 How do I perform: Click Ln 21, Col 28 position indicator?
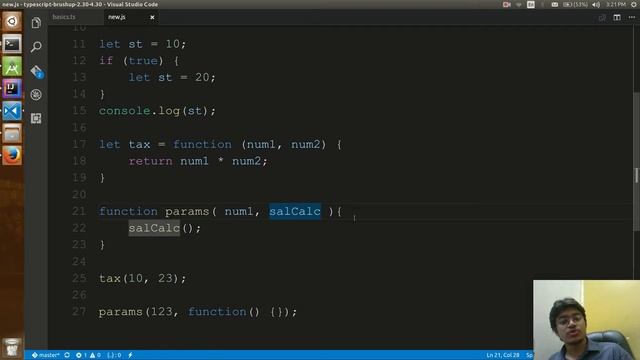(502, 355)
